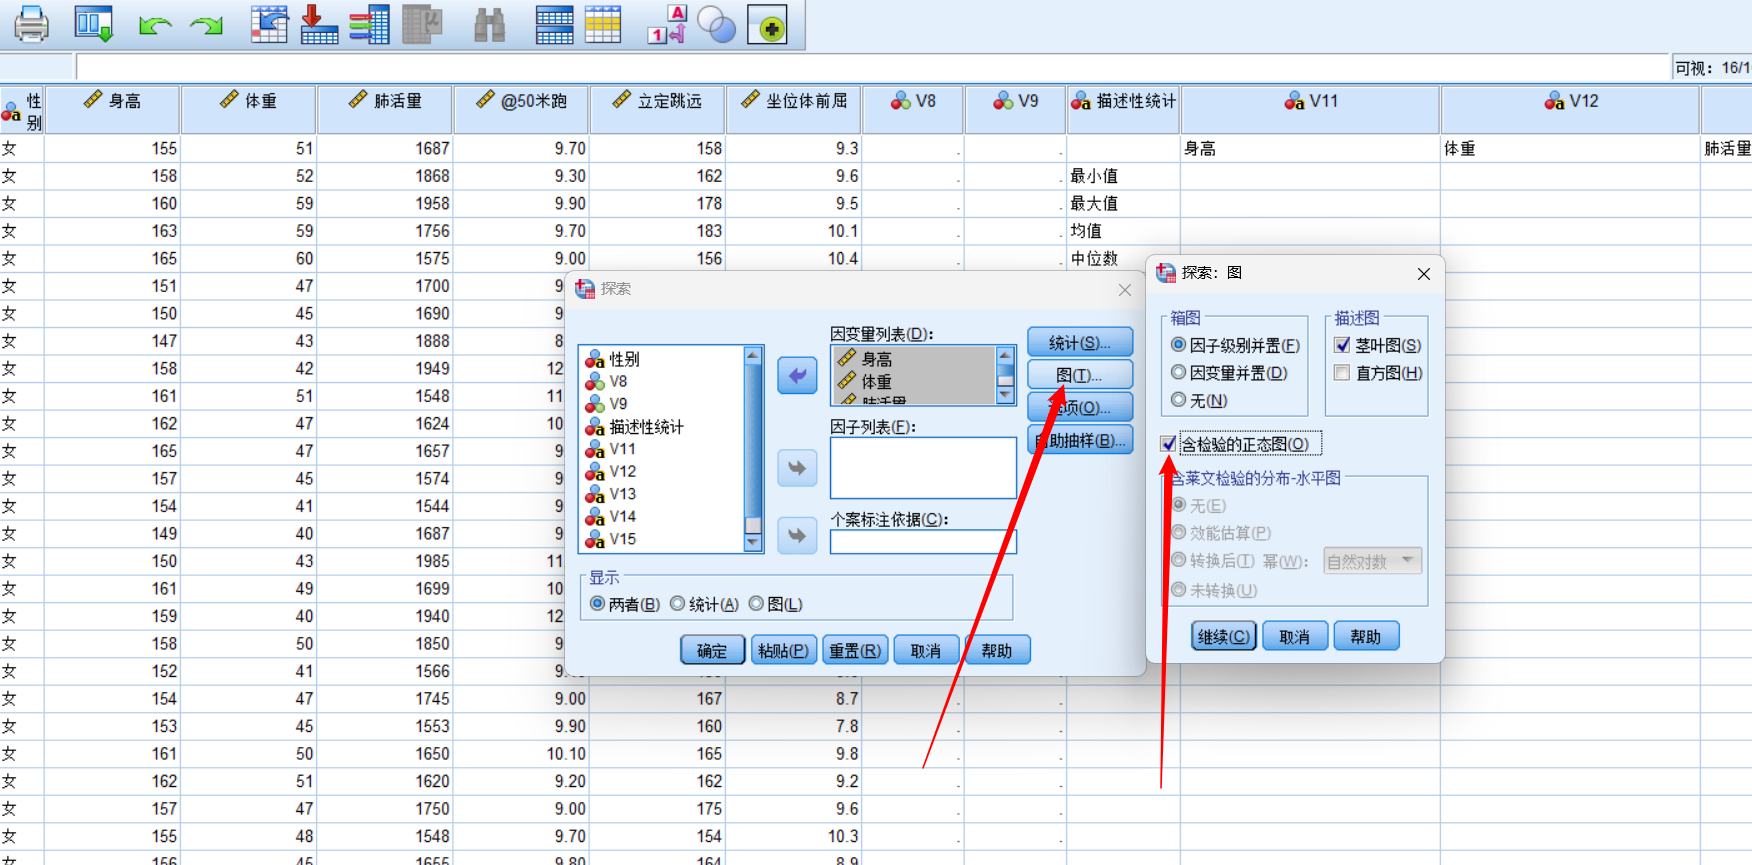
Task: Select the 因子级别并置 boxplot radio
Action: coord(1178,345)
